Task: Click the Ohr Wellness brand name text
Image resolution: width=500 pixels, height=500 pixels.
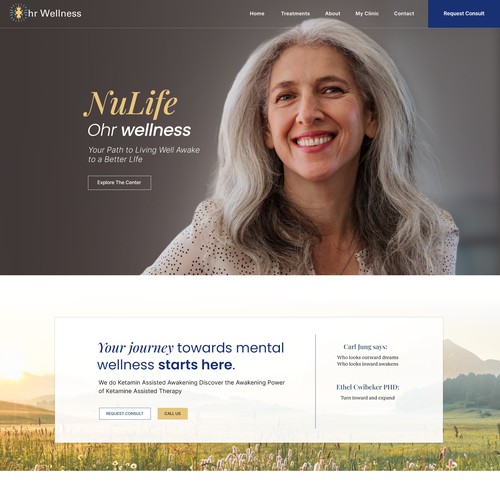Action: tap(55, 14)
